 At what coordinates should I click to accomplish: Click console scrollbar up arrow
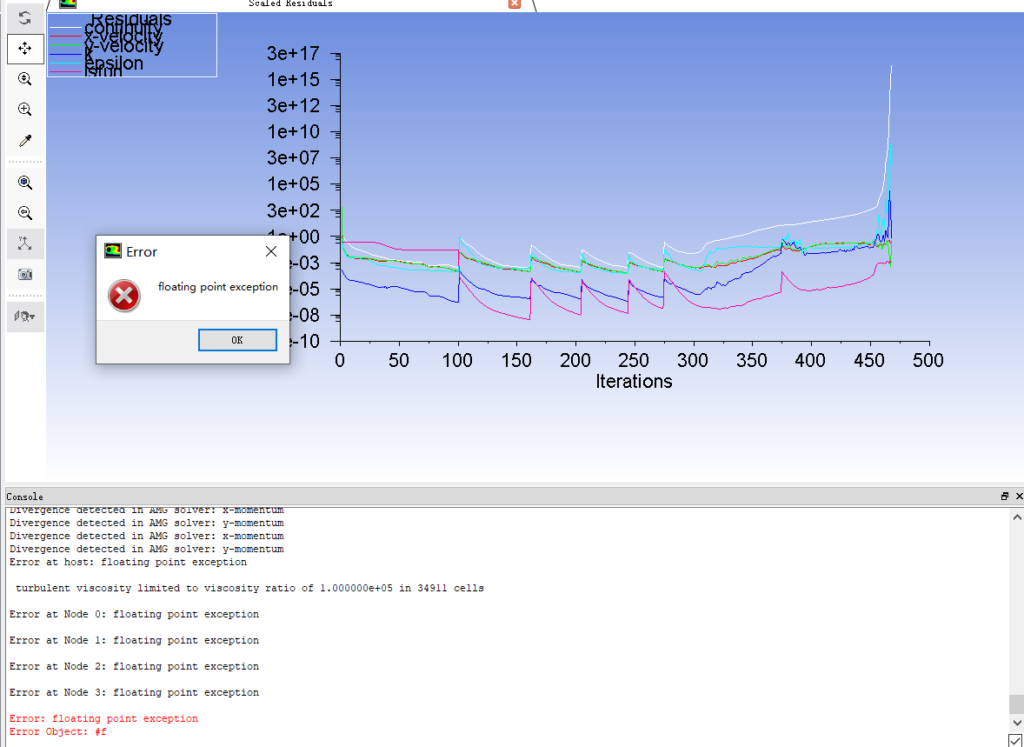click(x=1016, y=517)
